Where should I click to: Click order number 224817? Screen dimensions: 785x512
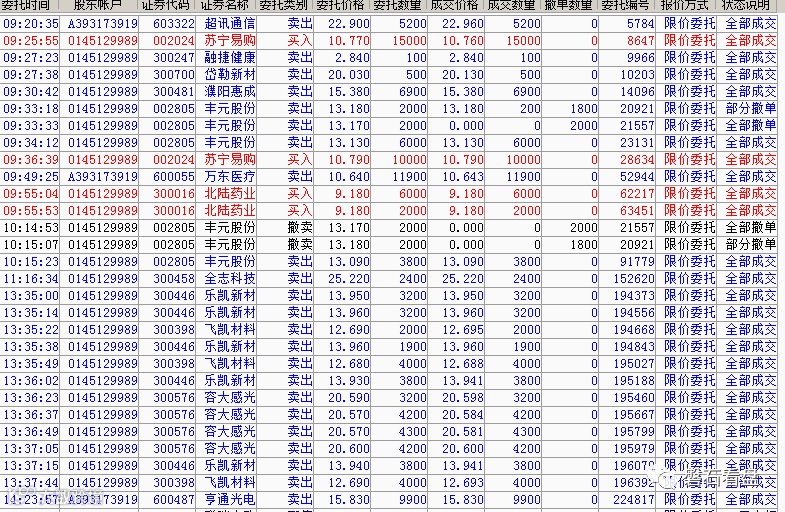click(x=634, y=500)
